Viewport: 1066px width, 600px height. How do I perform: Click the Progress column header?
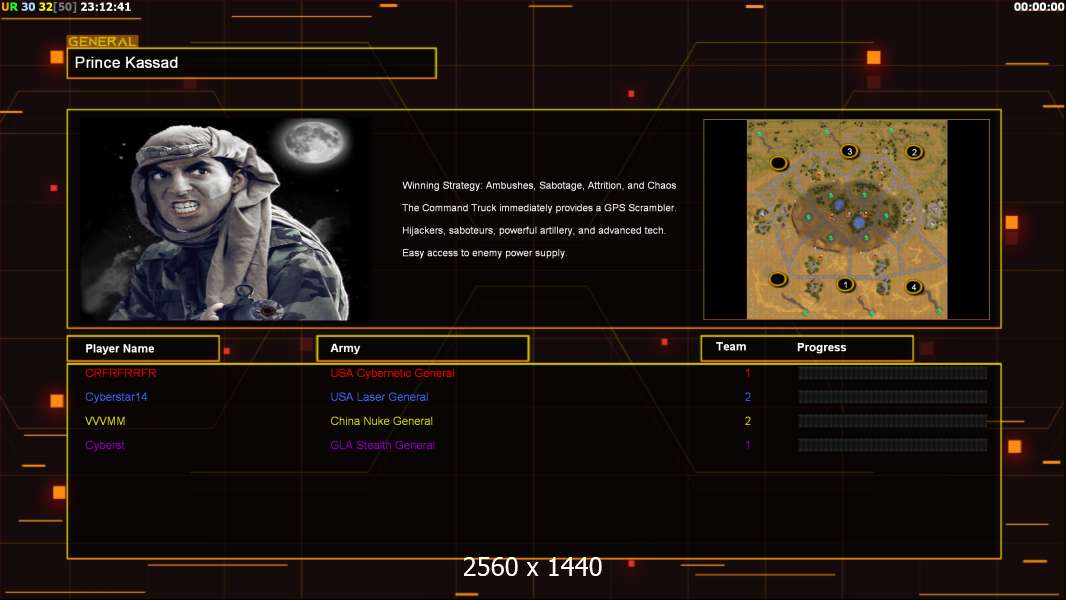[821, 347]
